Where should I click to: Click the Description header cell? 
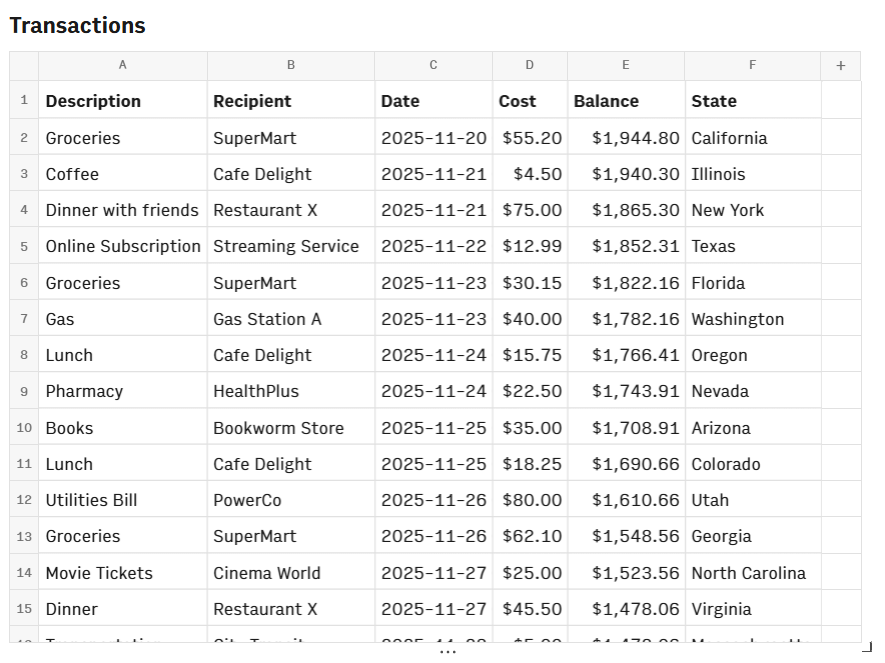click(122, 101)
